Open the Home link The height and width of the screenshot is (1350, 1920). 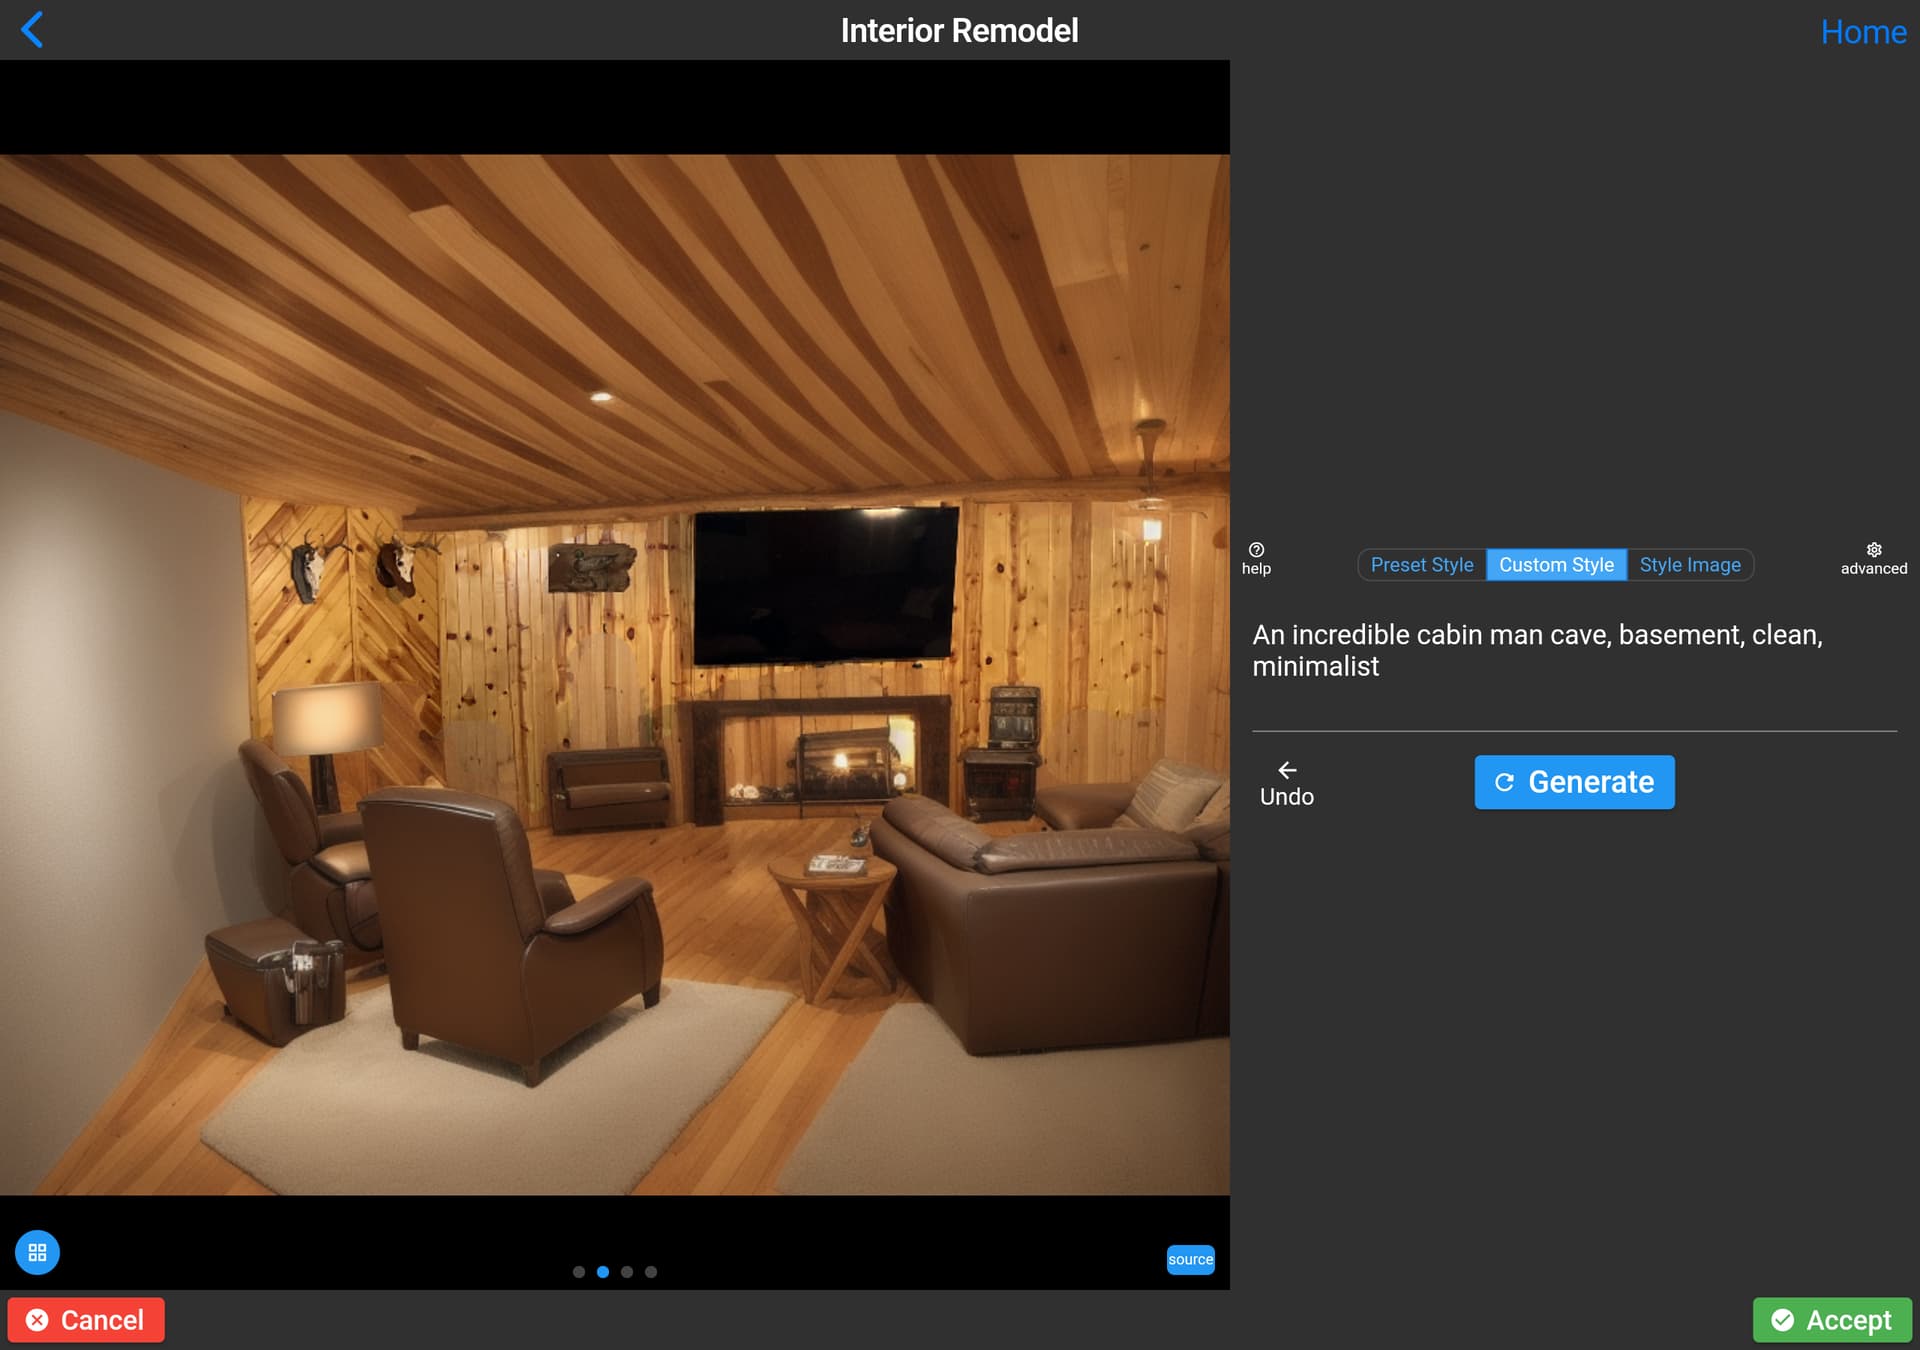[1863, 32]
